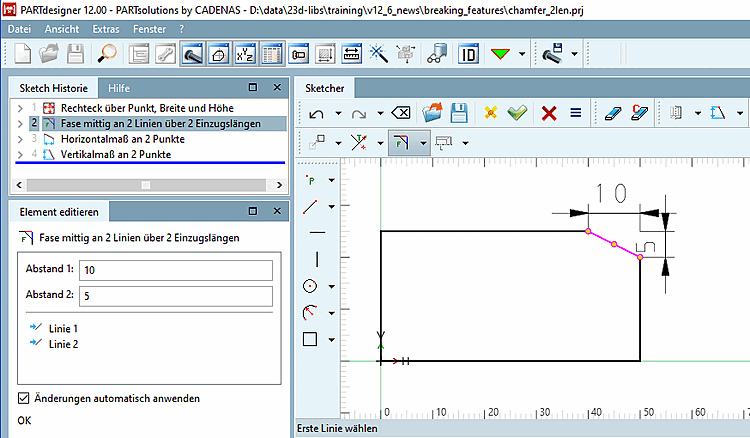Click the three-line menu icon in Sketcher

coord(575,113)
